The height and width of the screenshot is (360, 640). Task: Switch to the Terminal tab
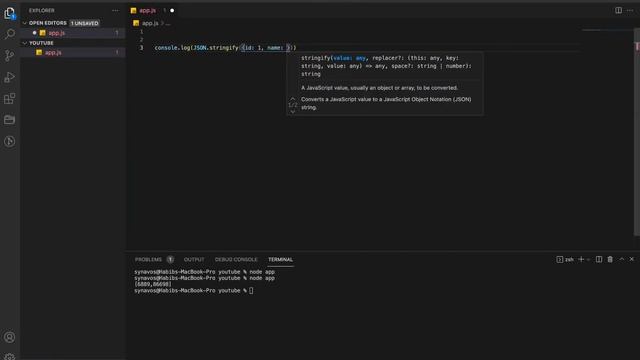(280, 260)
